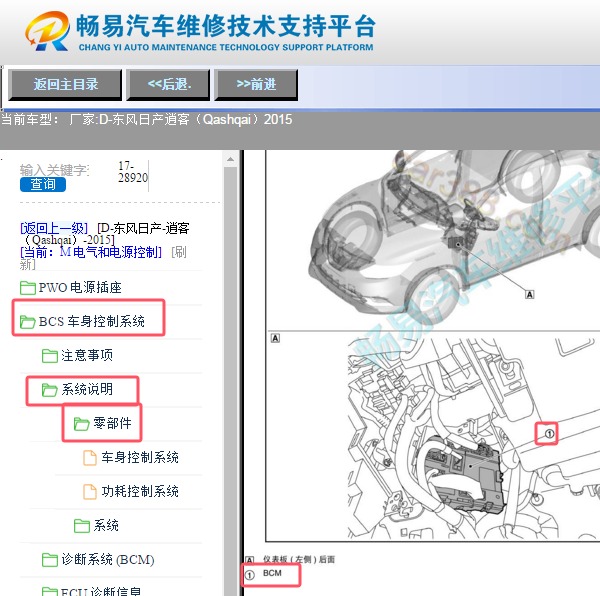Click the sidebar vertical scrollbar track
The width and height of the screenshot is (600, 596).
tap(230, 383)
